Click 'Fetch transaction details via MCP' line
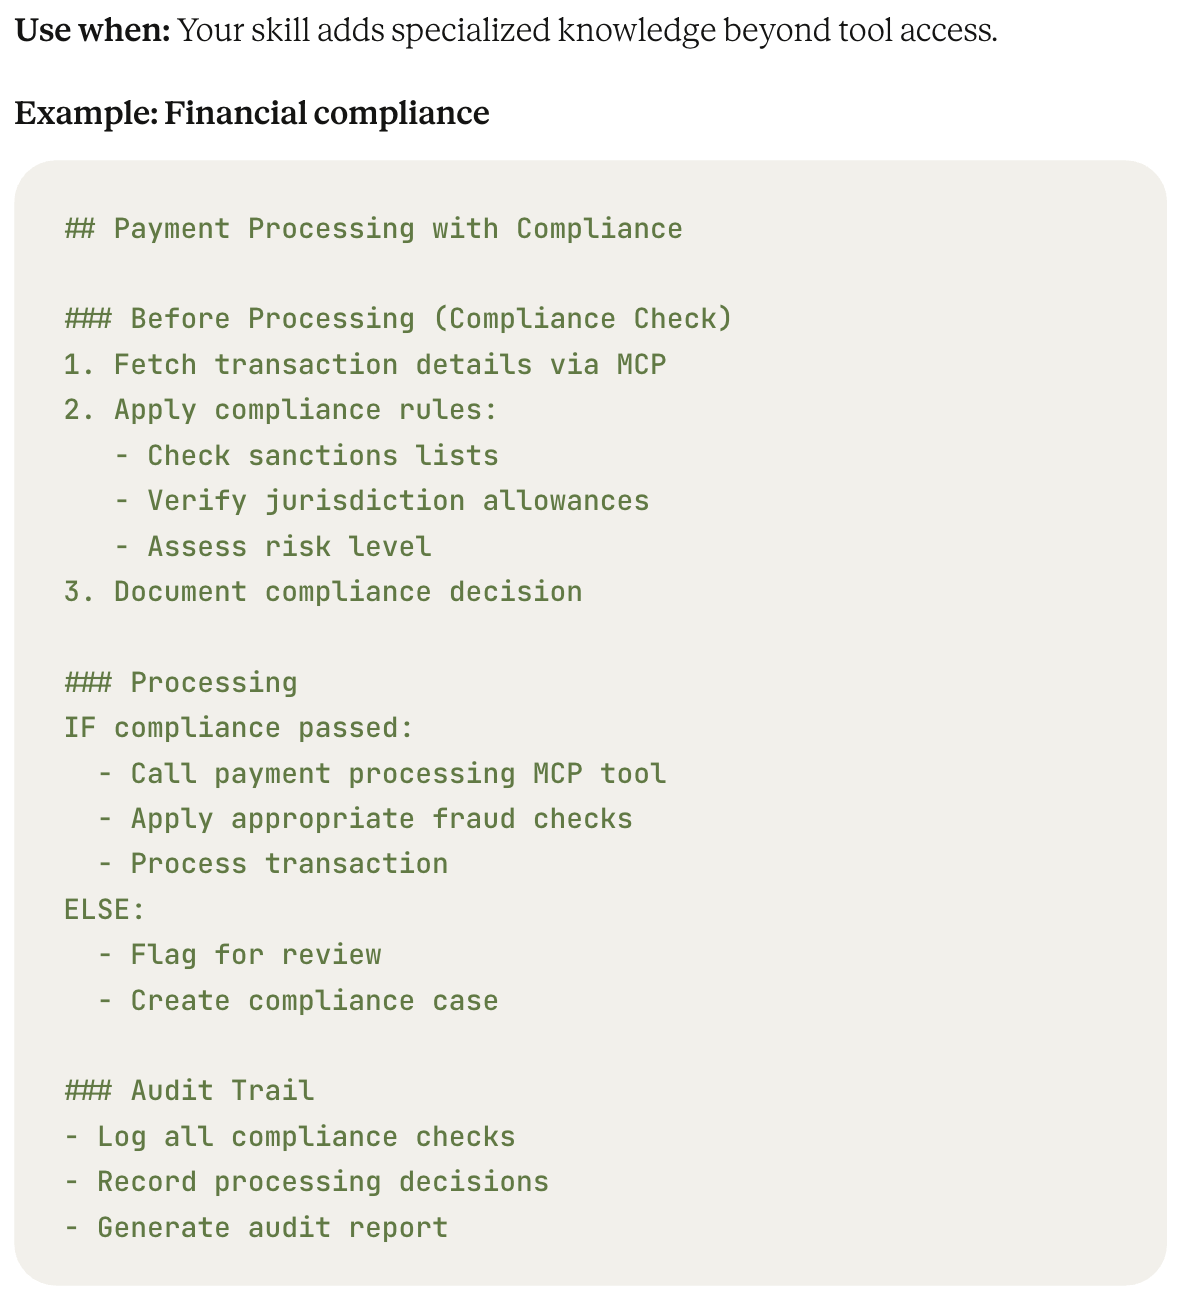1180x1302 pixels. click(365, 364)
